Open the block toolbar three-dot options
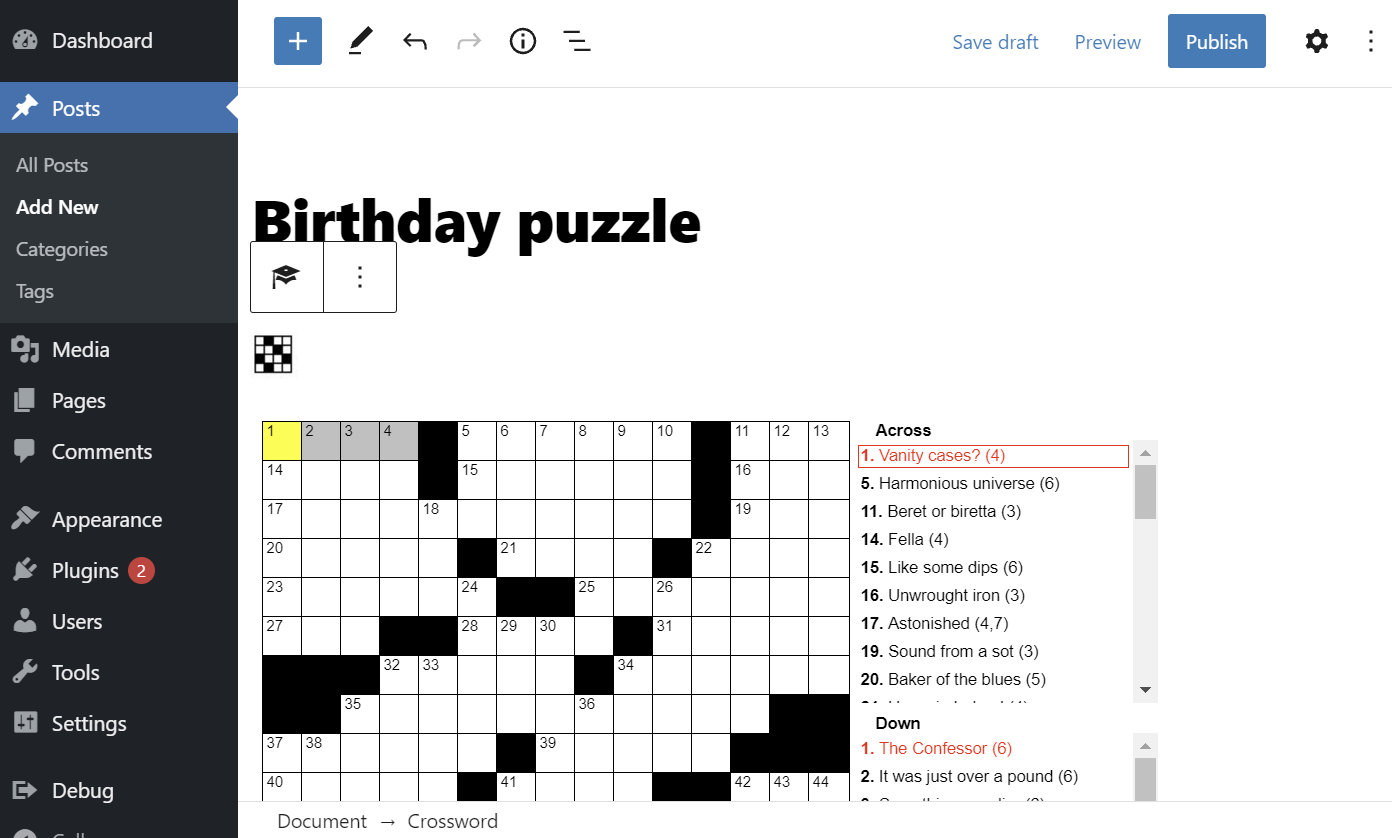1392x838 pixels. 360,277
